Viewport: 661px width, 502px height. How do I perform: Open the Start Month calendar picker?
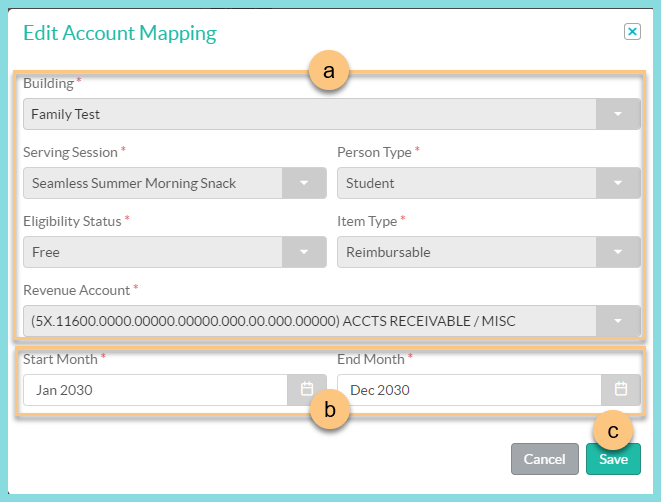(307, 390)
